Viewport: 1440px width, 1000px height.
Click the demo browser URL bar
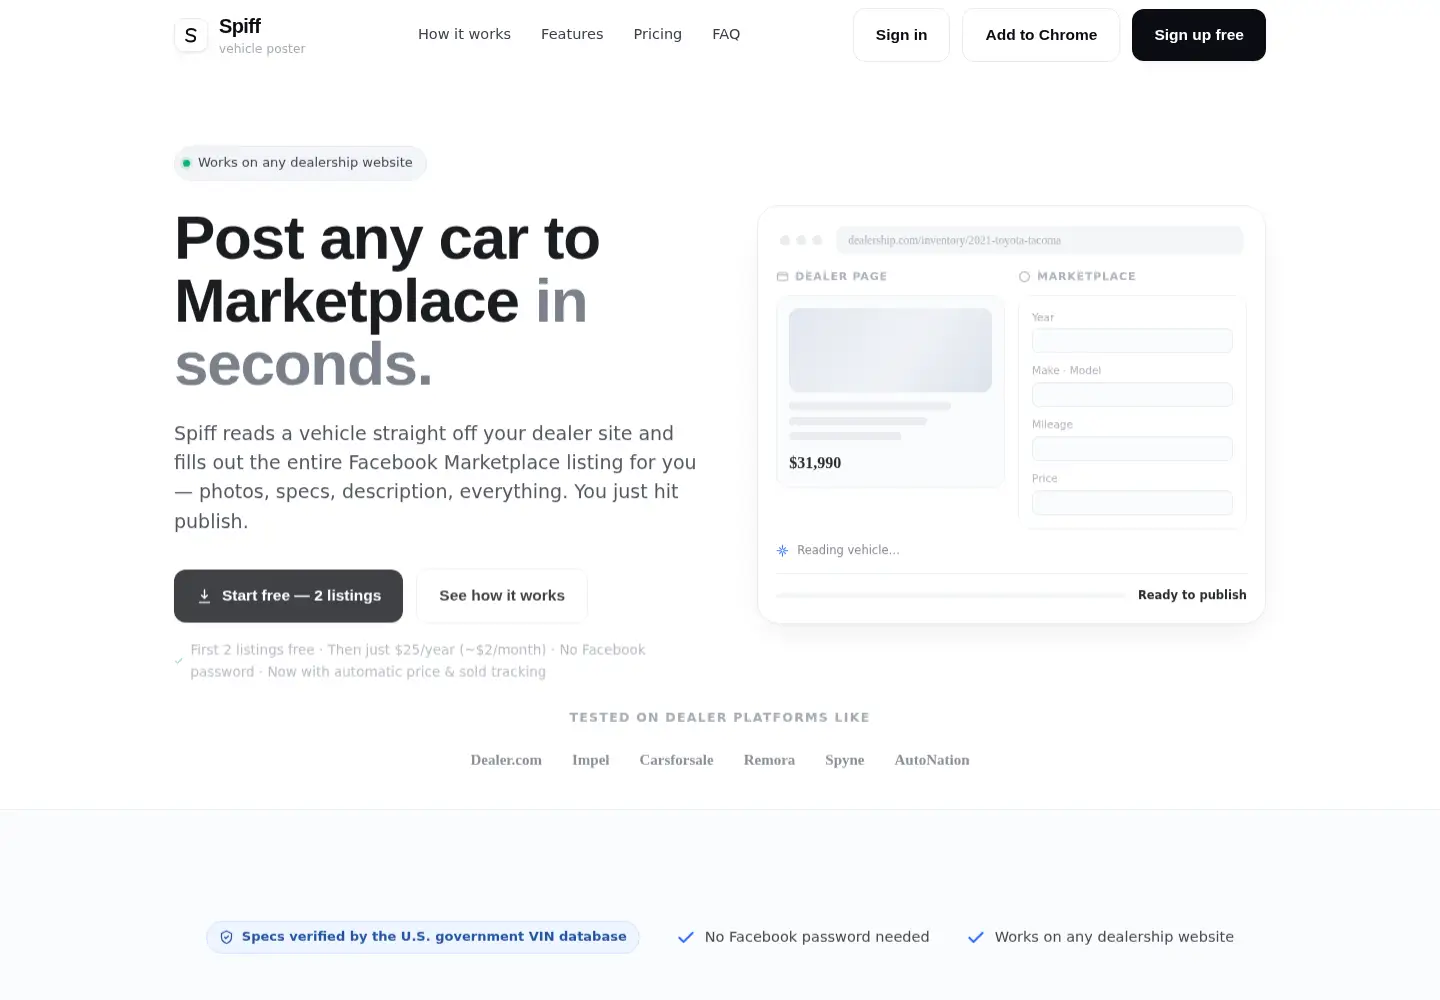[1040, 240]
